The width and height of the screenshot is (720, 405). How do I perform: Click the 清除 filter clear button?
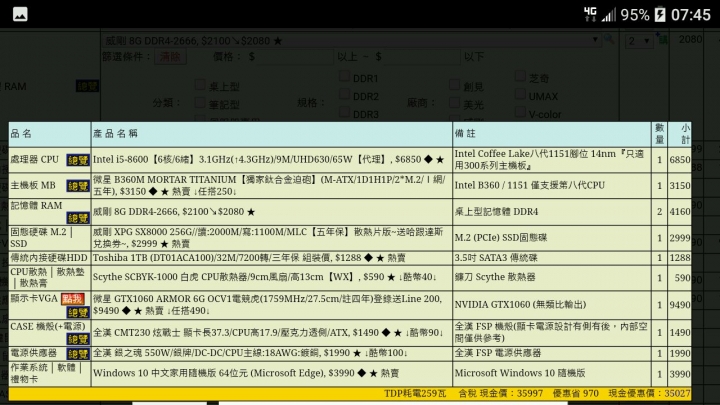(x=170, y=57)
